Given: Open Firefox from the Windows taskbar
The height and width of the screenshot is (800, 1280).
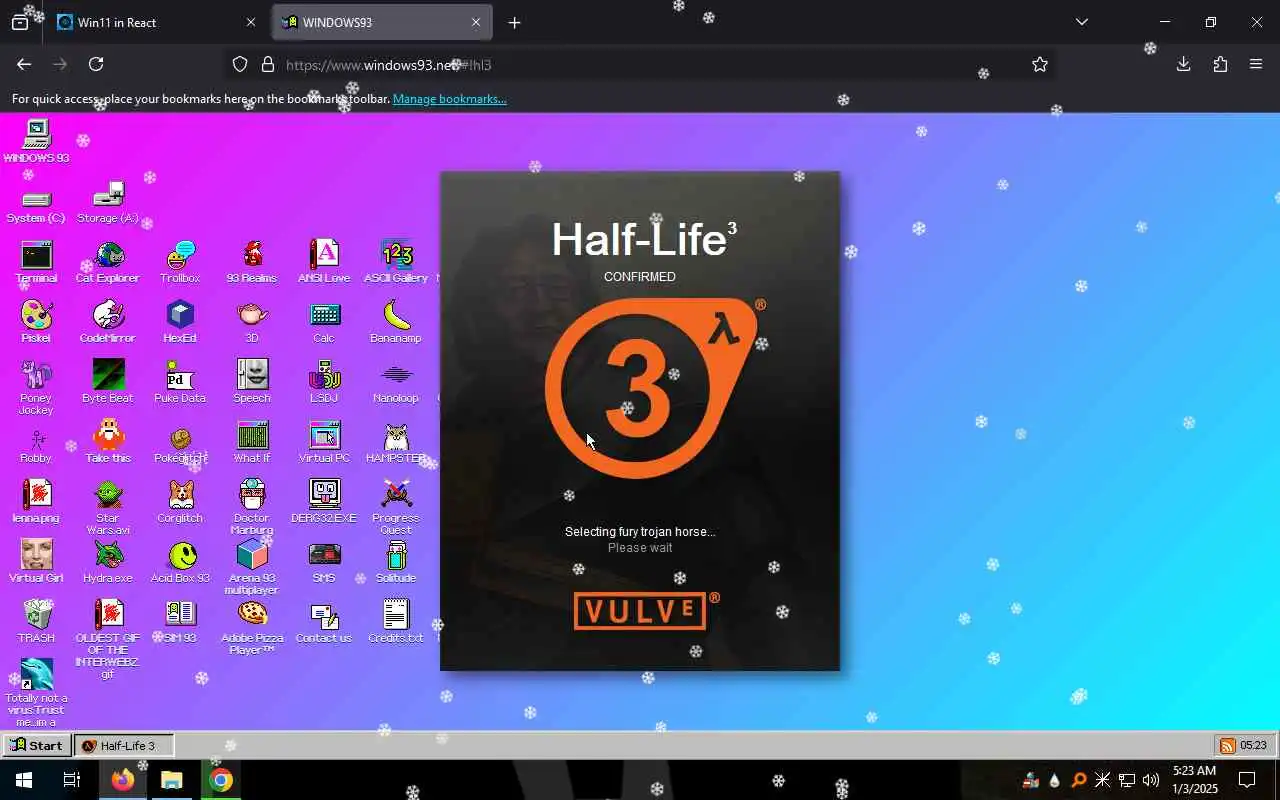Looking at the screenshot, I should click(x=123, y=780).
